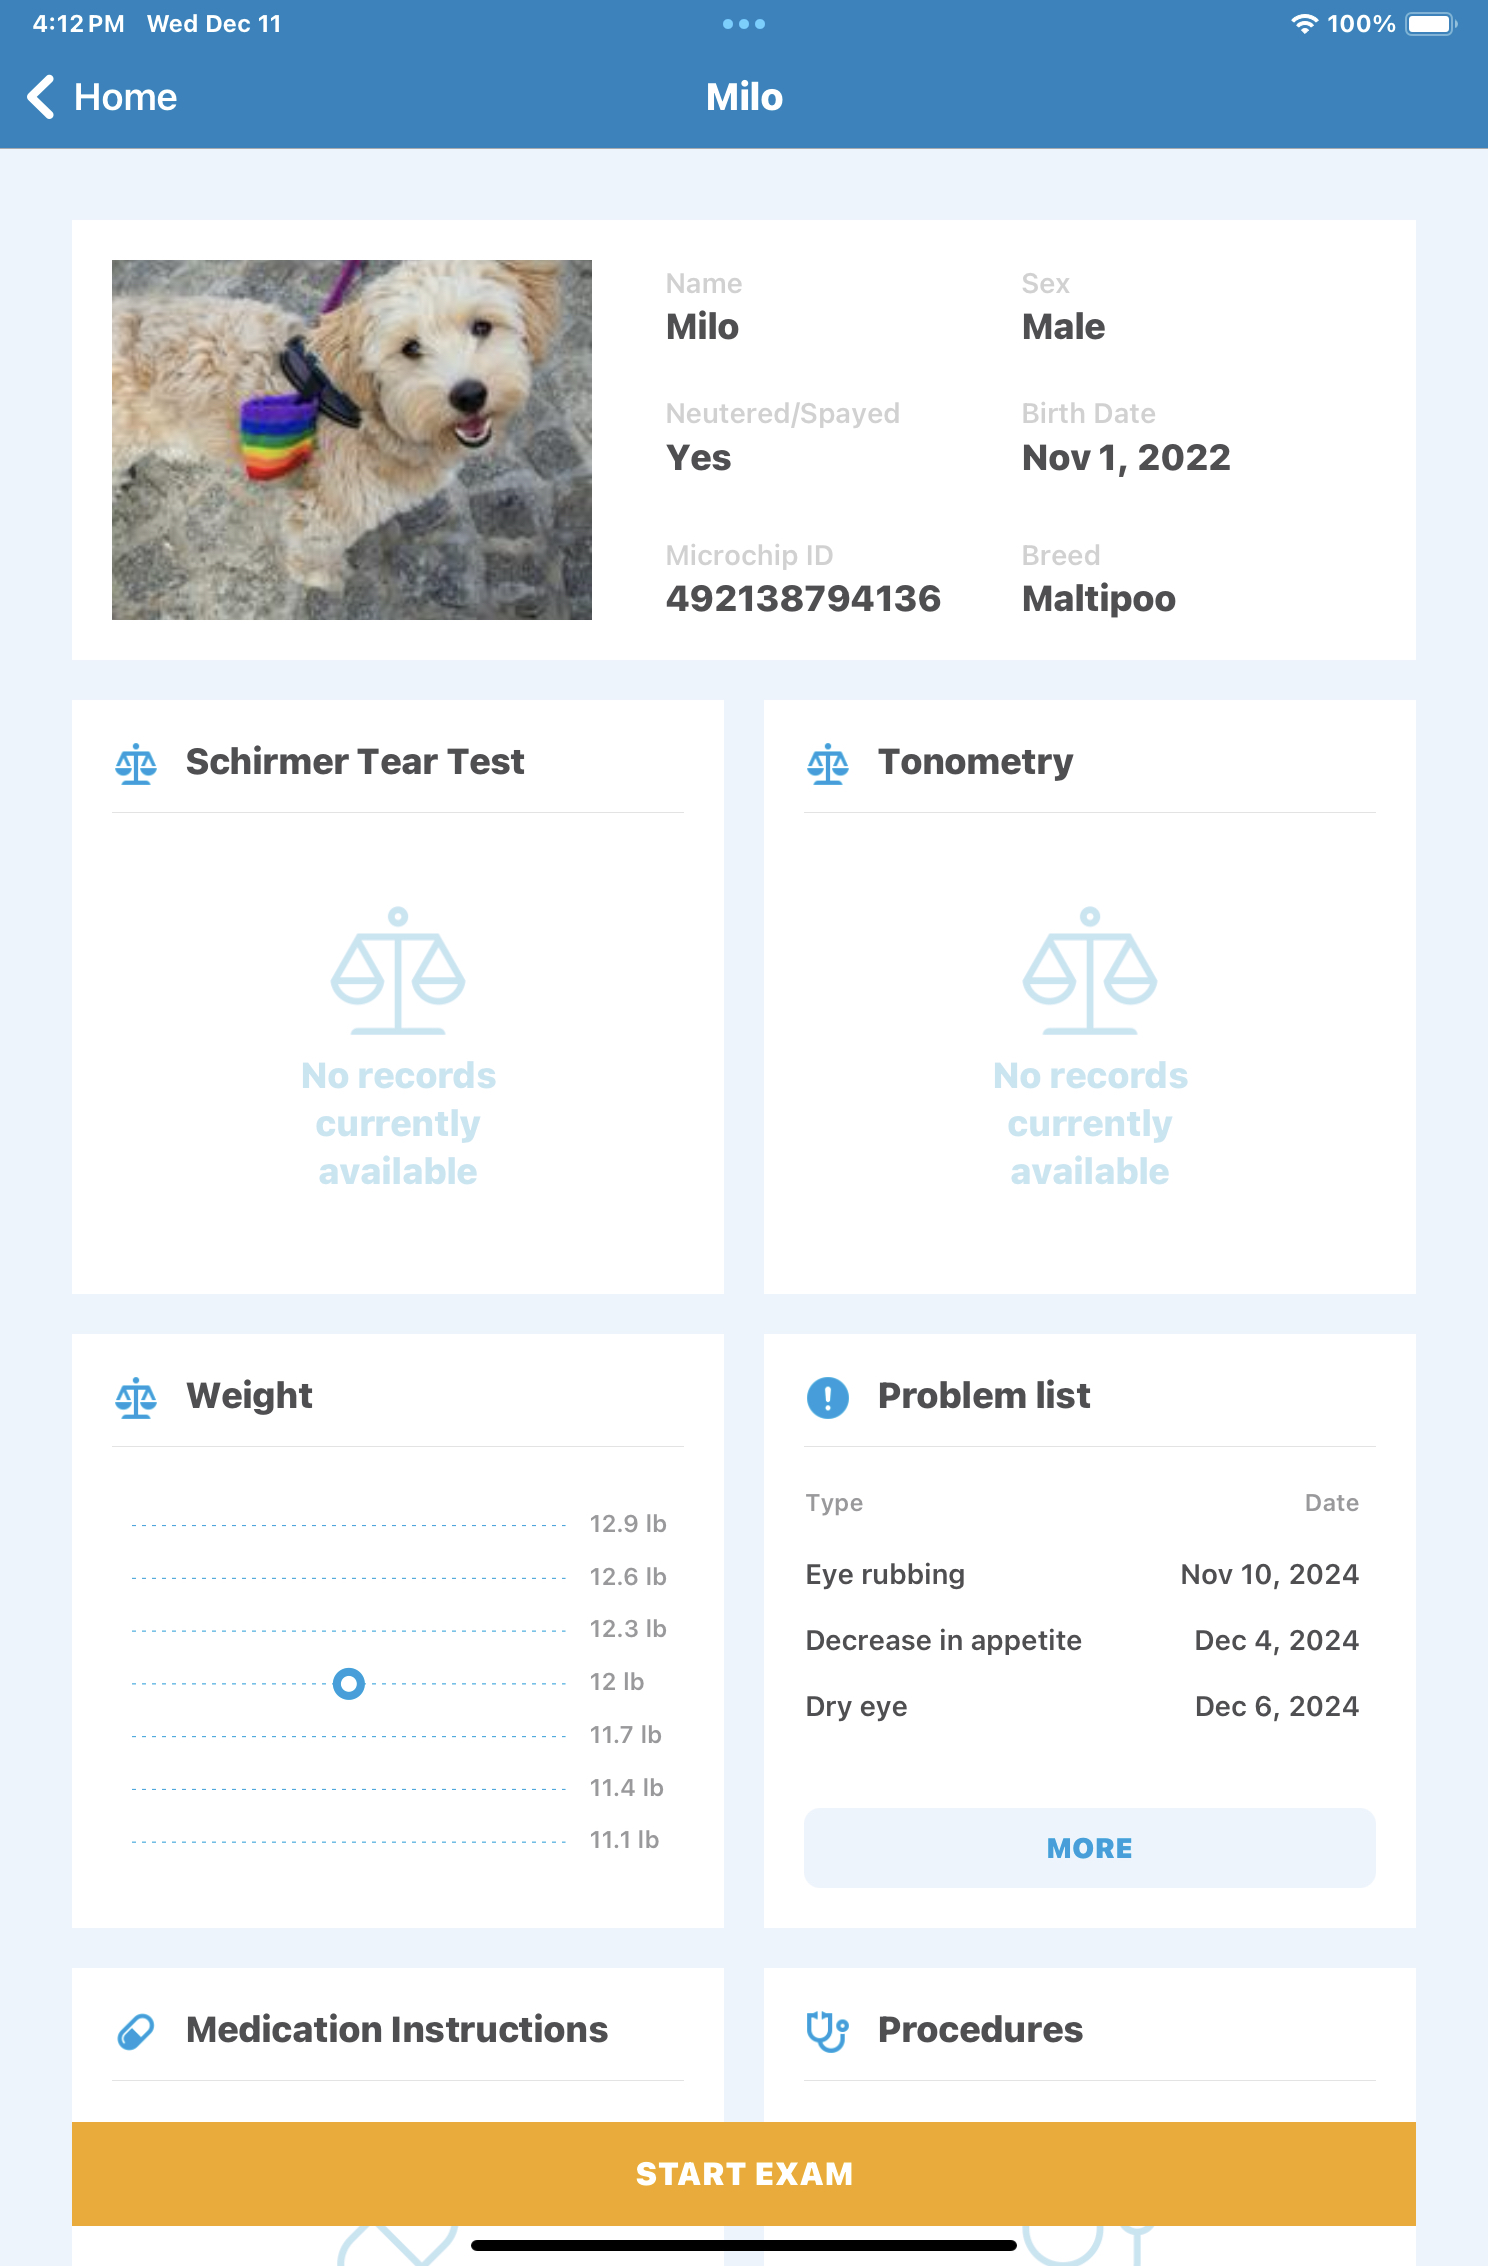This screenshot has height=2266, width=1488.
Task: Go back via the Home link
Action: [125, 97]
